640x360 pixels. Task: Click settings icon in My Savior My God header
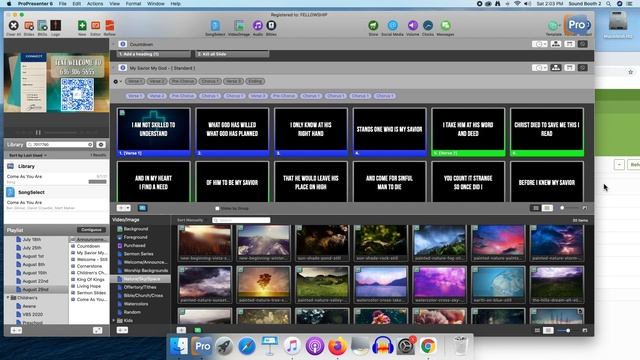point(583,68)
